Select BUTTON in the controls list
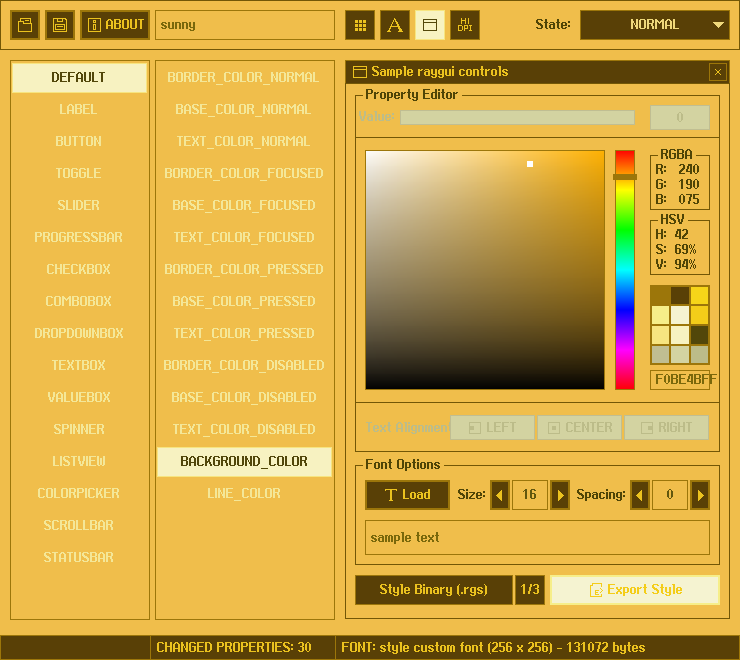 [x=79, y=141]
